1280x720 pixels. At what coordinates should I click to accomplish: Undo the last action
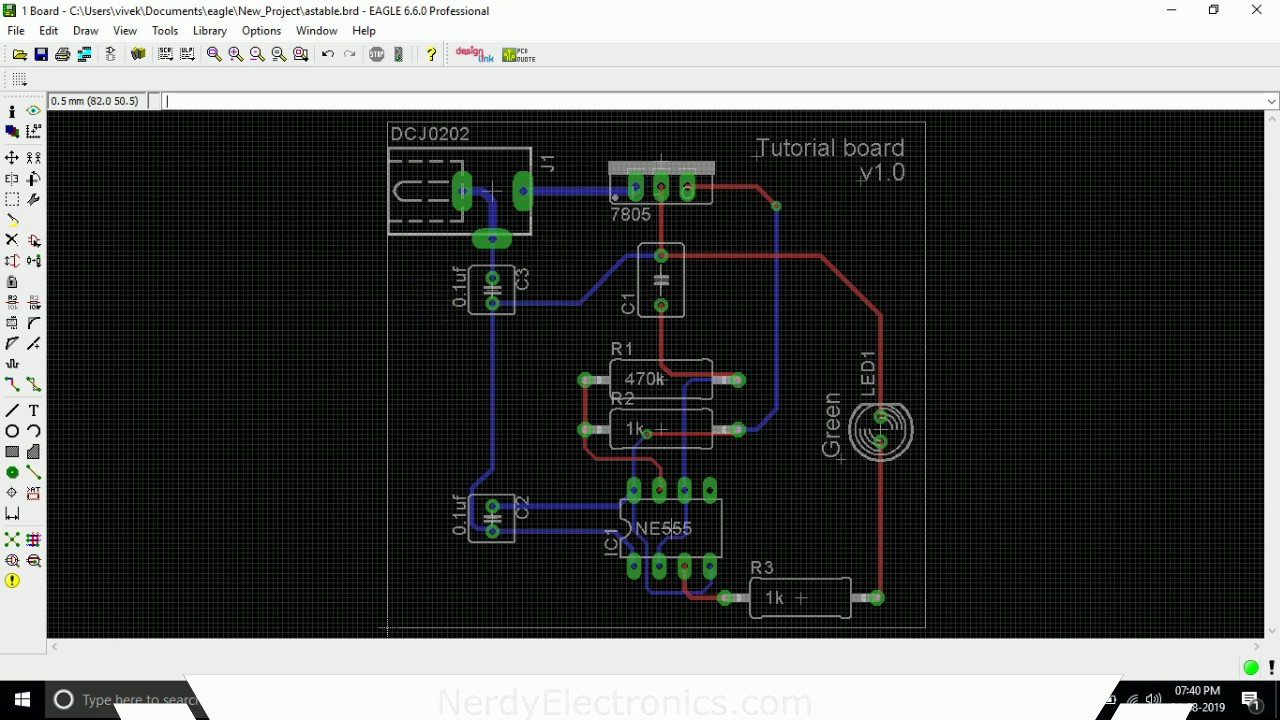(x=328, y=55)
